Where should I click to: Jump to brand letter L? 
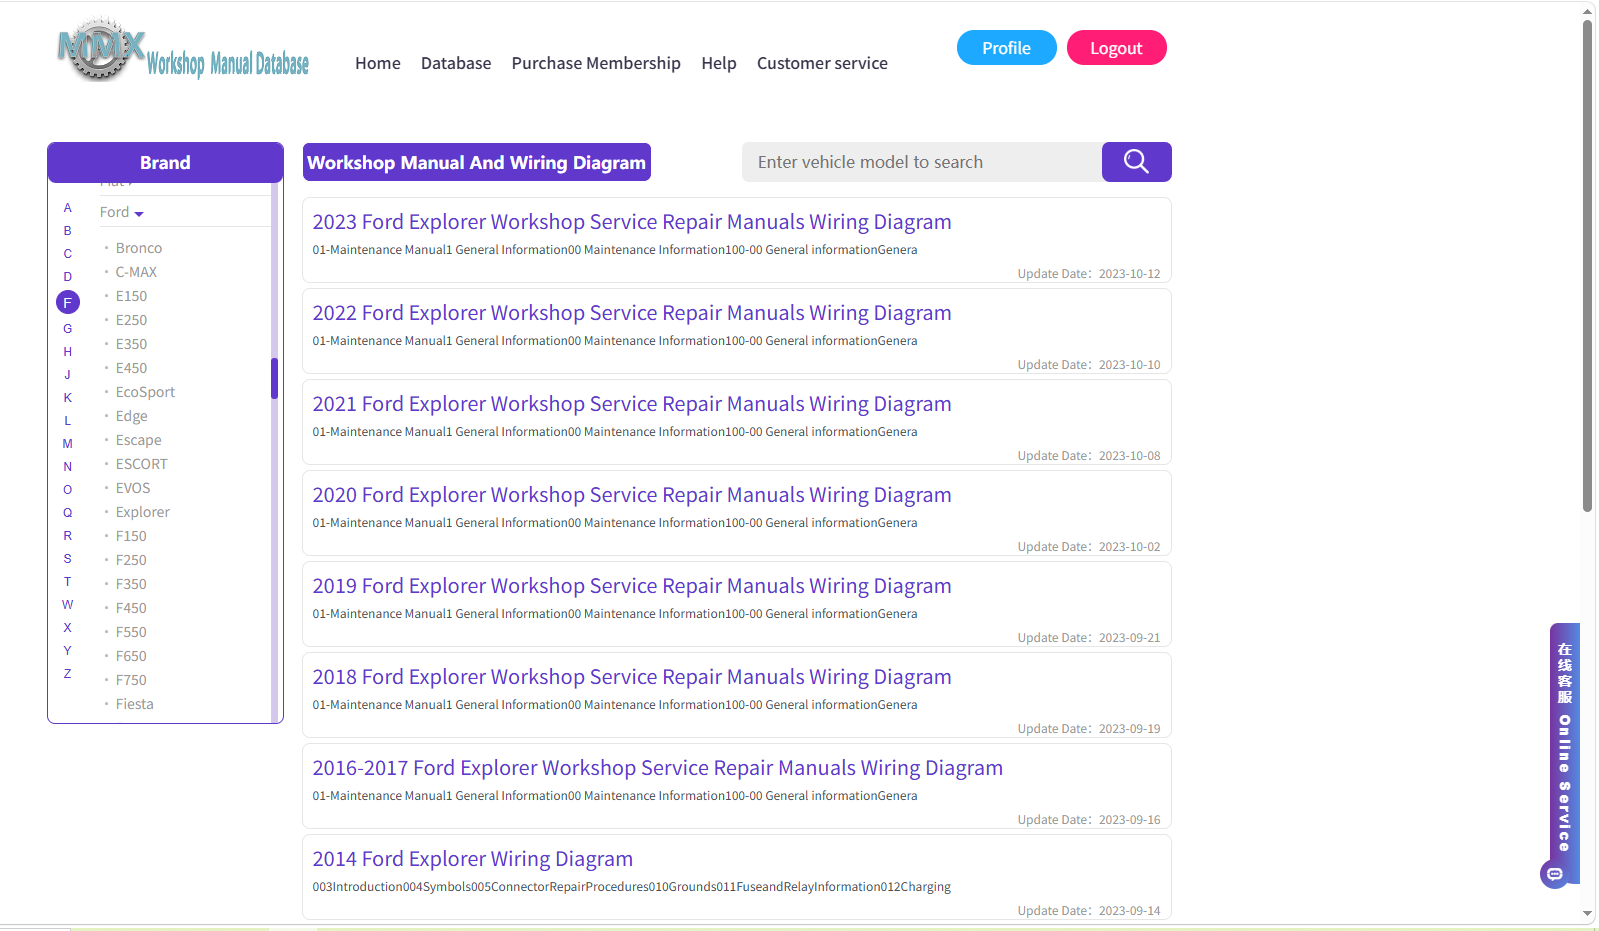click(x=68, y=421)
